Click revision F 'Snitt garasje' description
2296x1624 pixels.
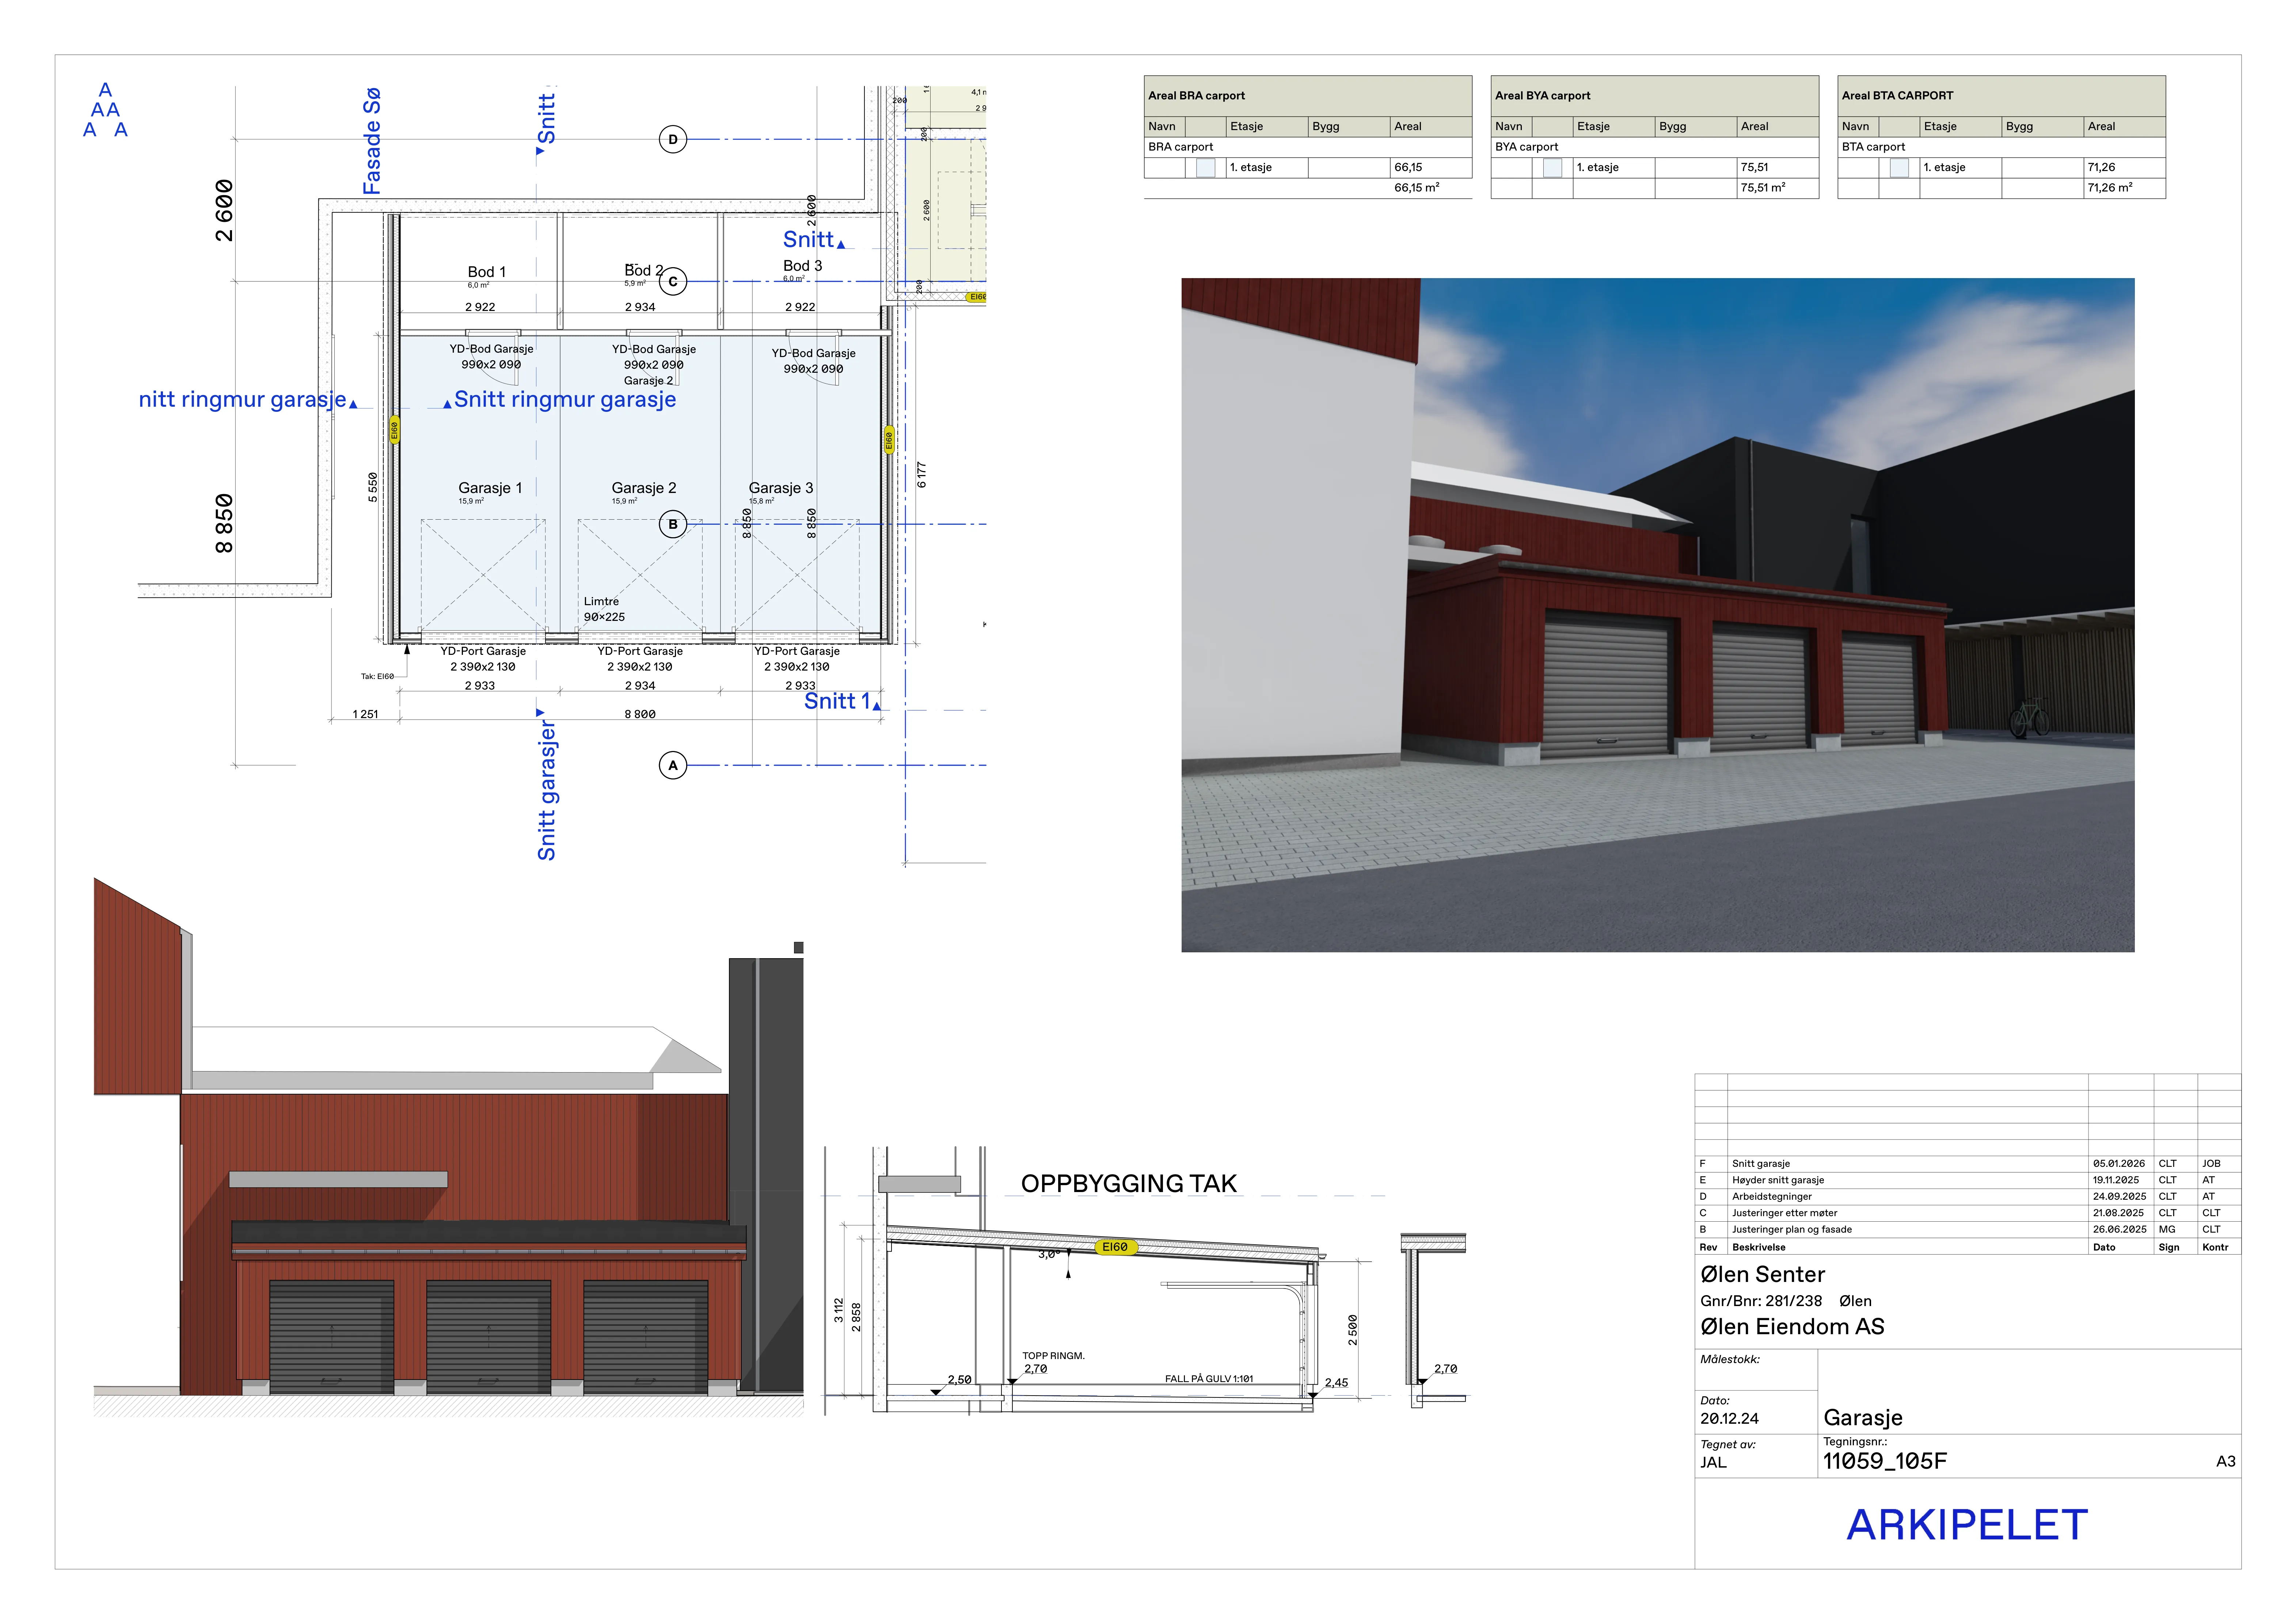[1761, 1164]
